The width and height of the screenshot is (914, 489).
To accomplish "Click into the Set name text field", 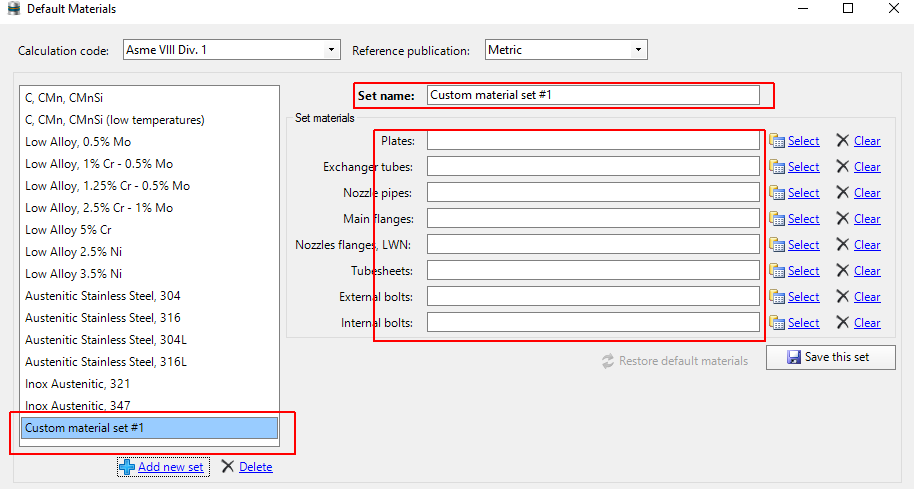I will (x=593, y=95).
